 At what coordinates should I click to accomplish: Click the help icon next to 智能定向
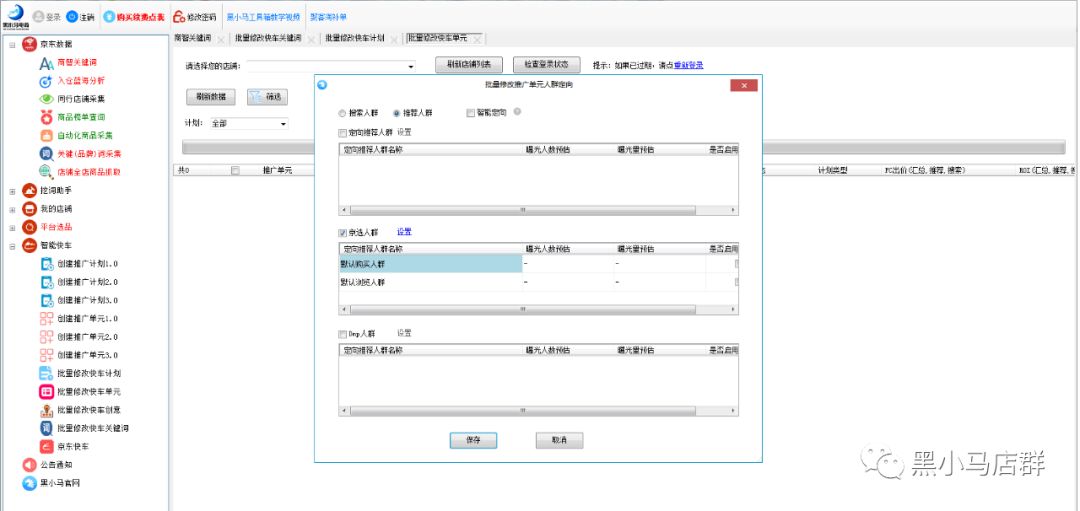click(x=517, y=112)
